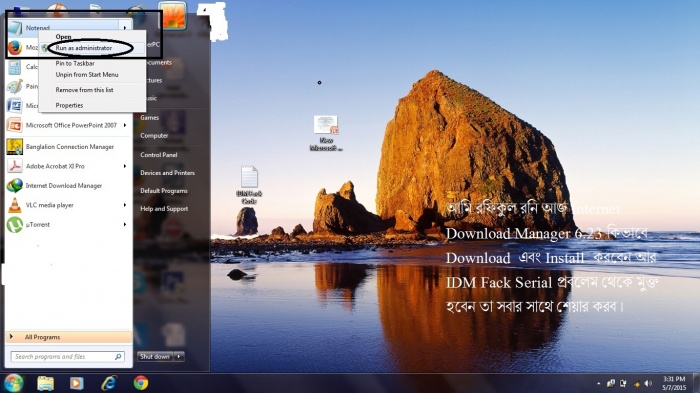Launch Microsoft Office PowerPoint 2007
The height and width of the screenshot is (393, 700).
pyautogui.click(x=69, y=125)
